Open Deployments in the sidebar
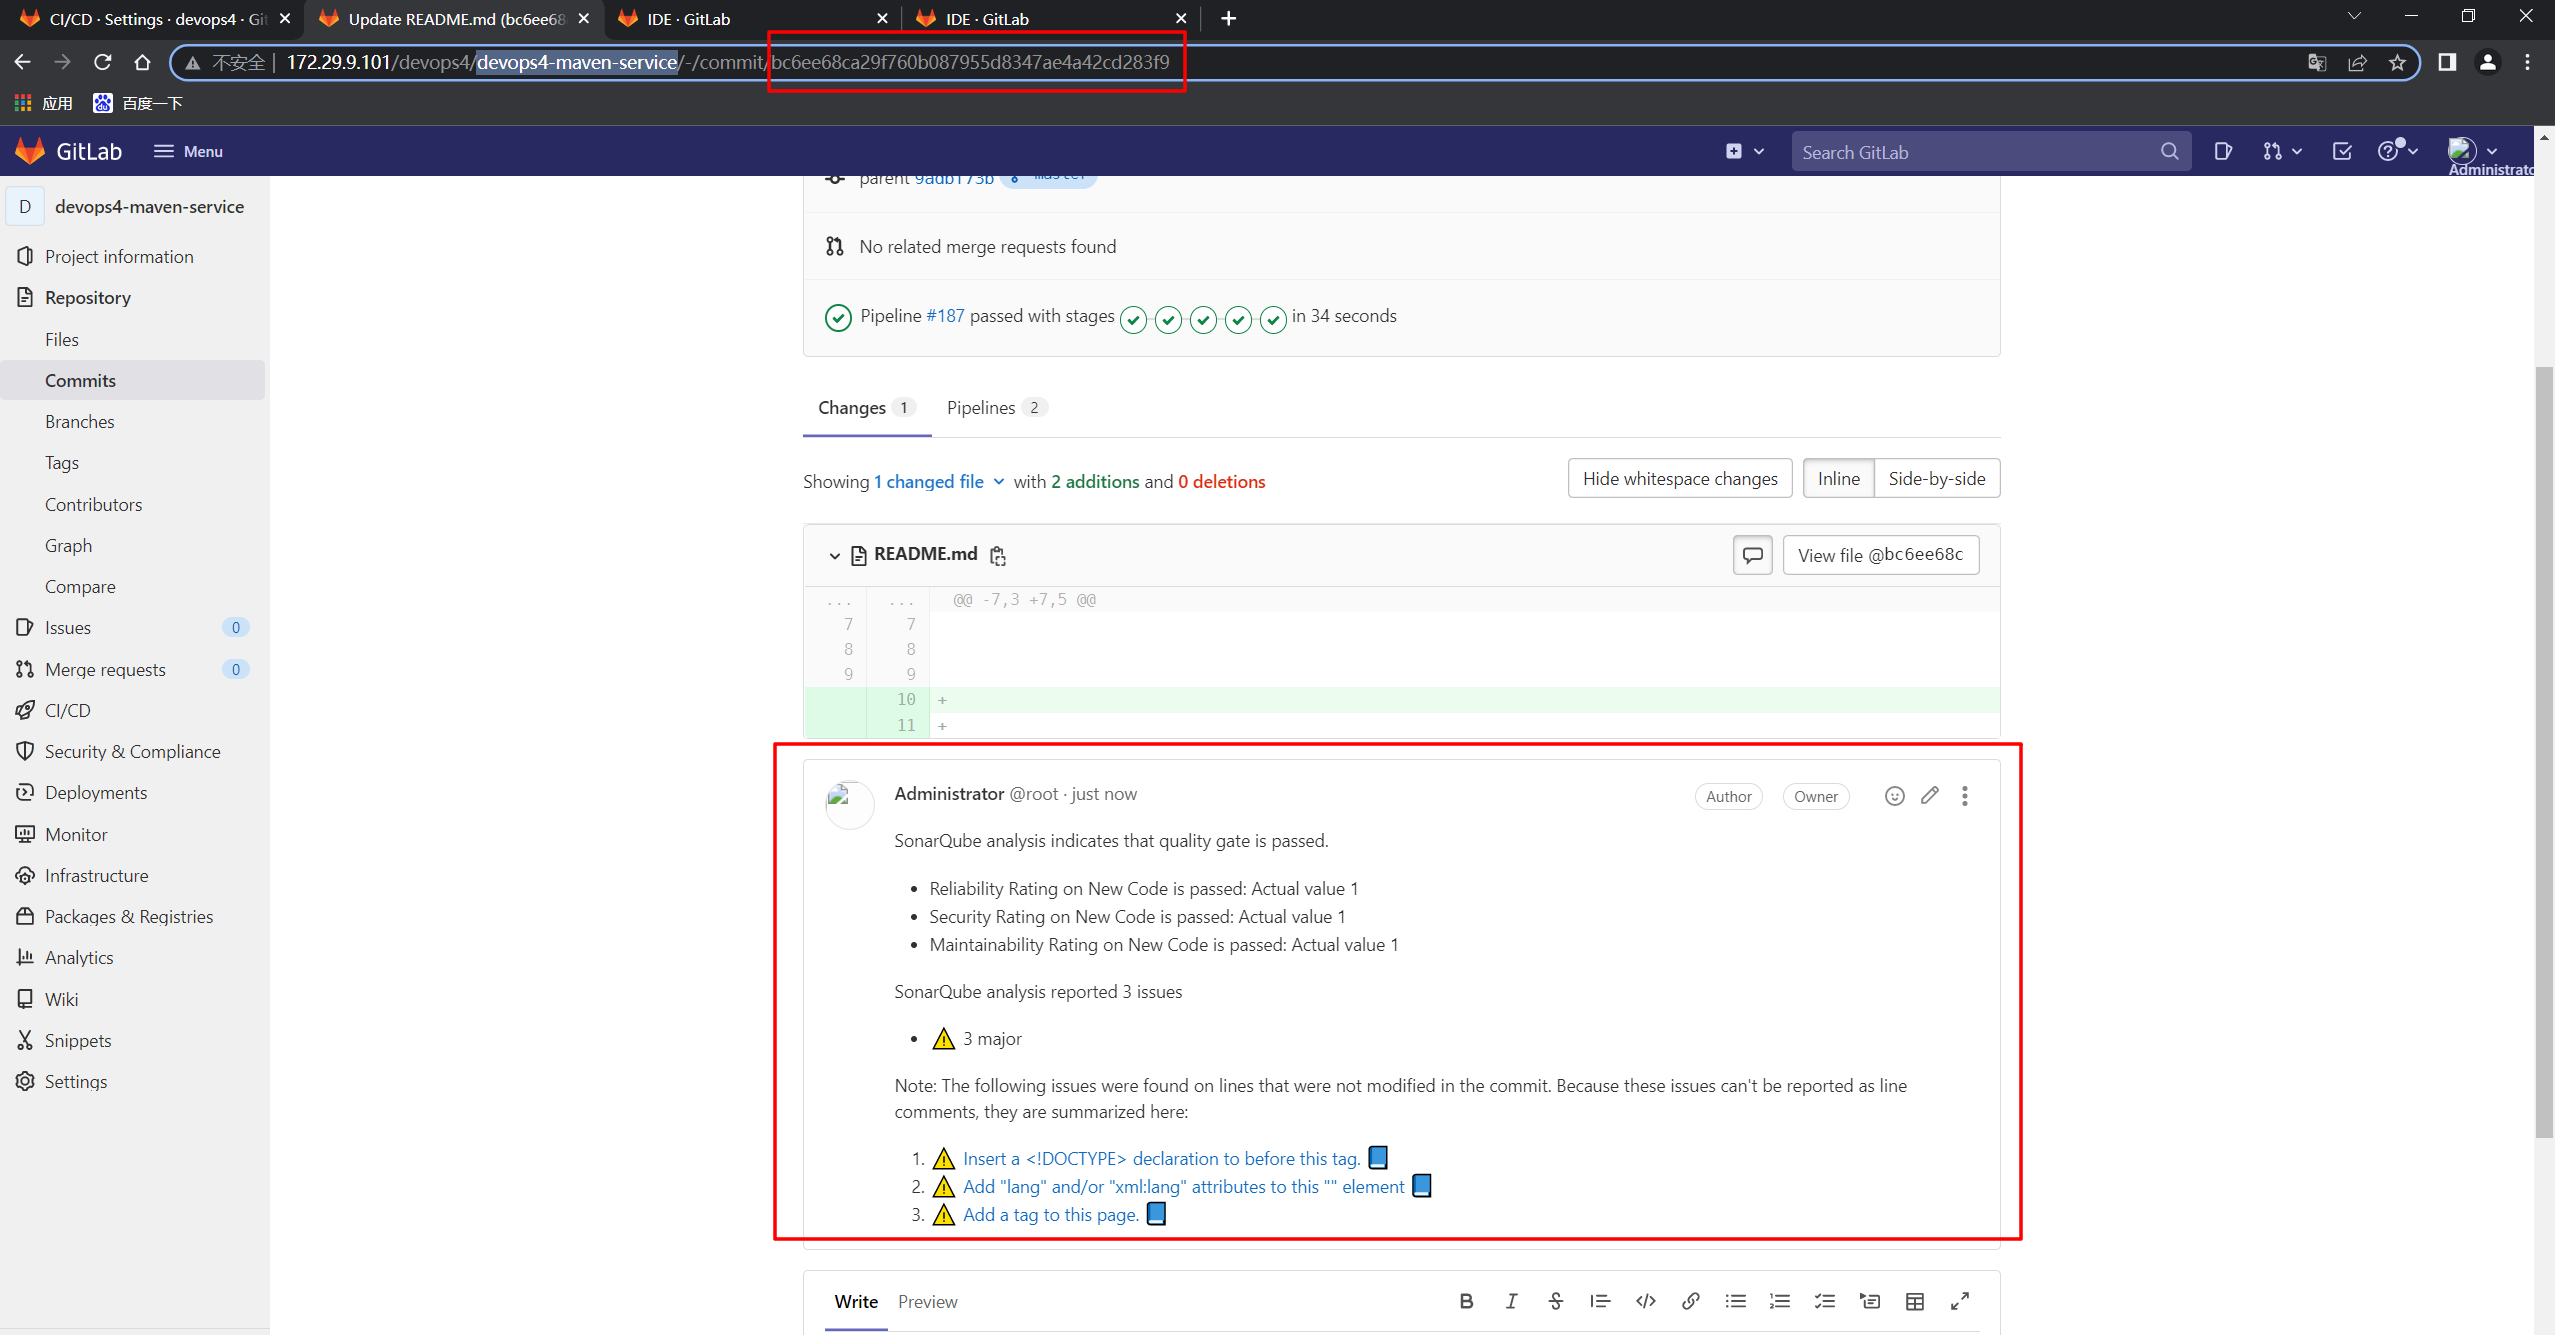 (x=95, y=792)
